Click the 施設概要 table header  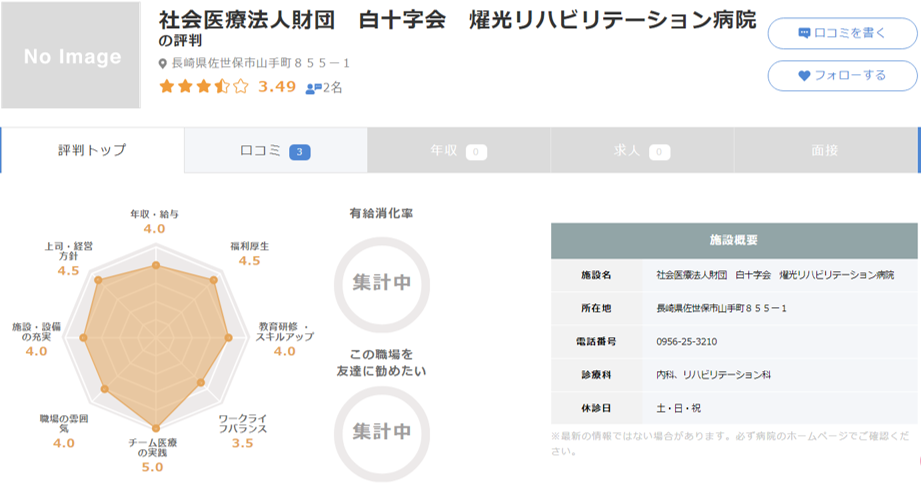pyautogui.click(x=734, y=241)
